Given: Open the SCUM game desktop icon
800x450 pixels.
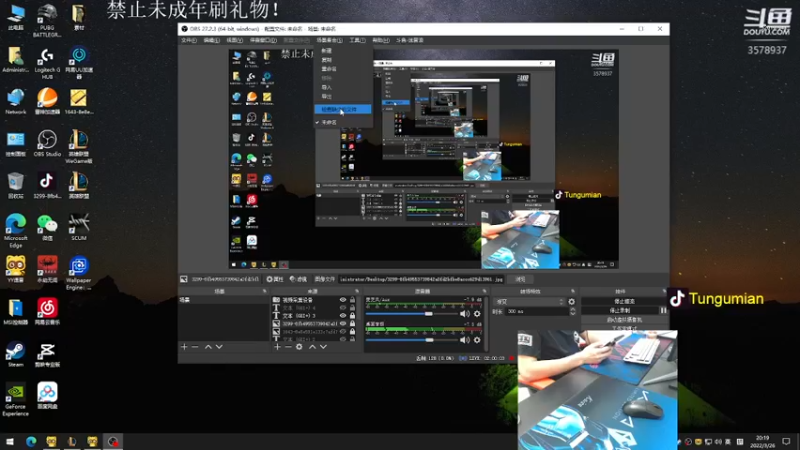Looking at the screenshot, I should point(79,228).
